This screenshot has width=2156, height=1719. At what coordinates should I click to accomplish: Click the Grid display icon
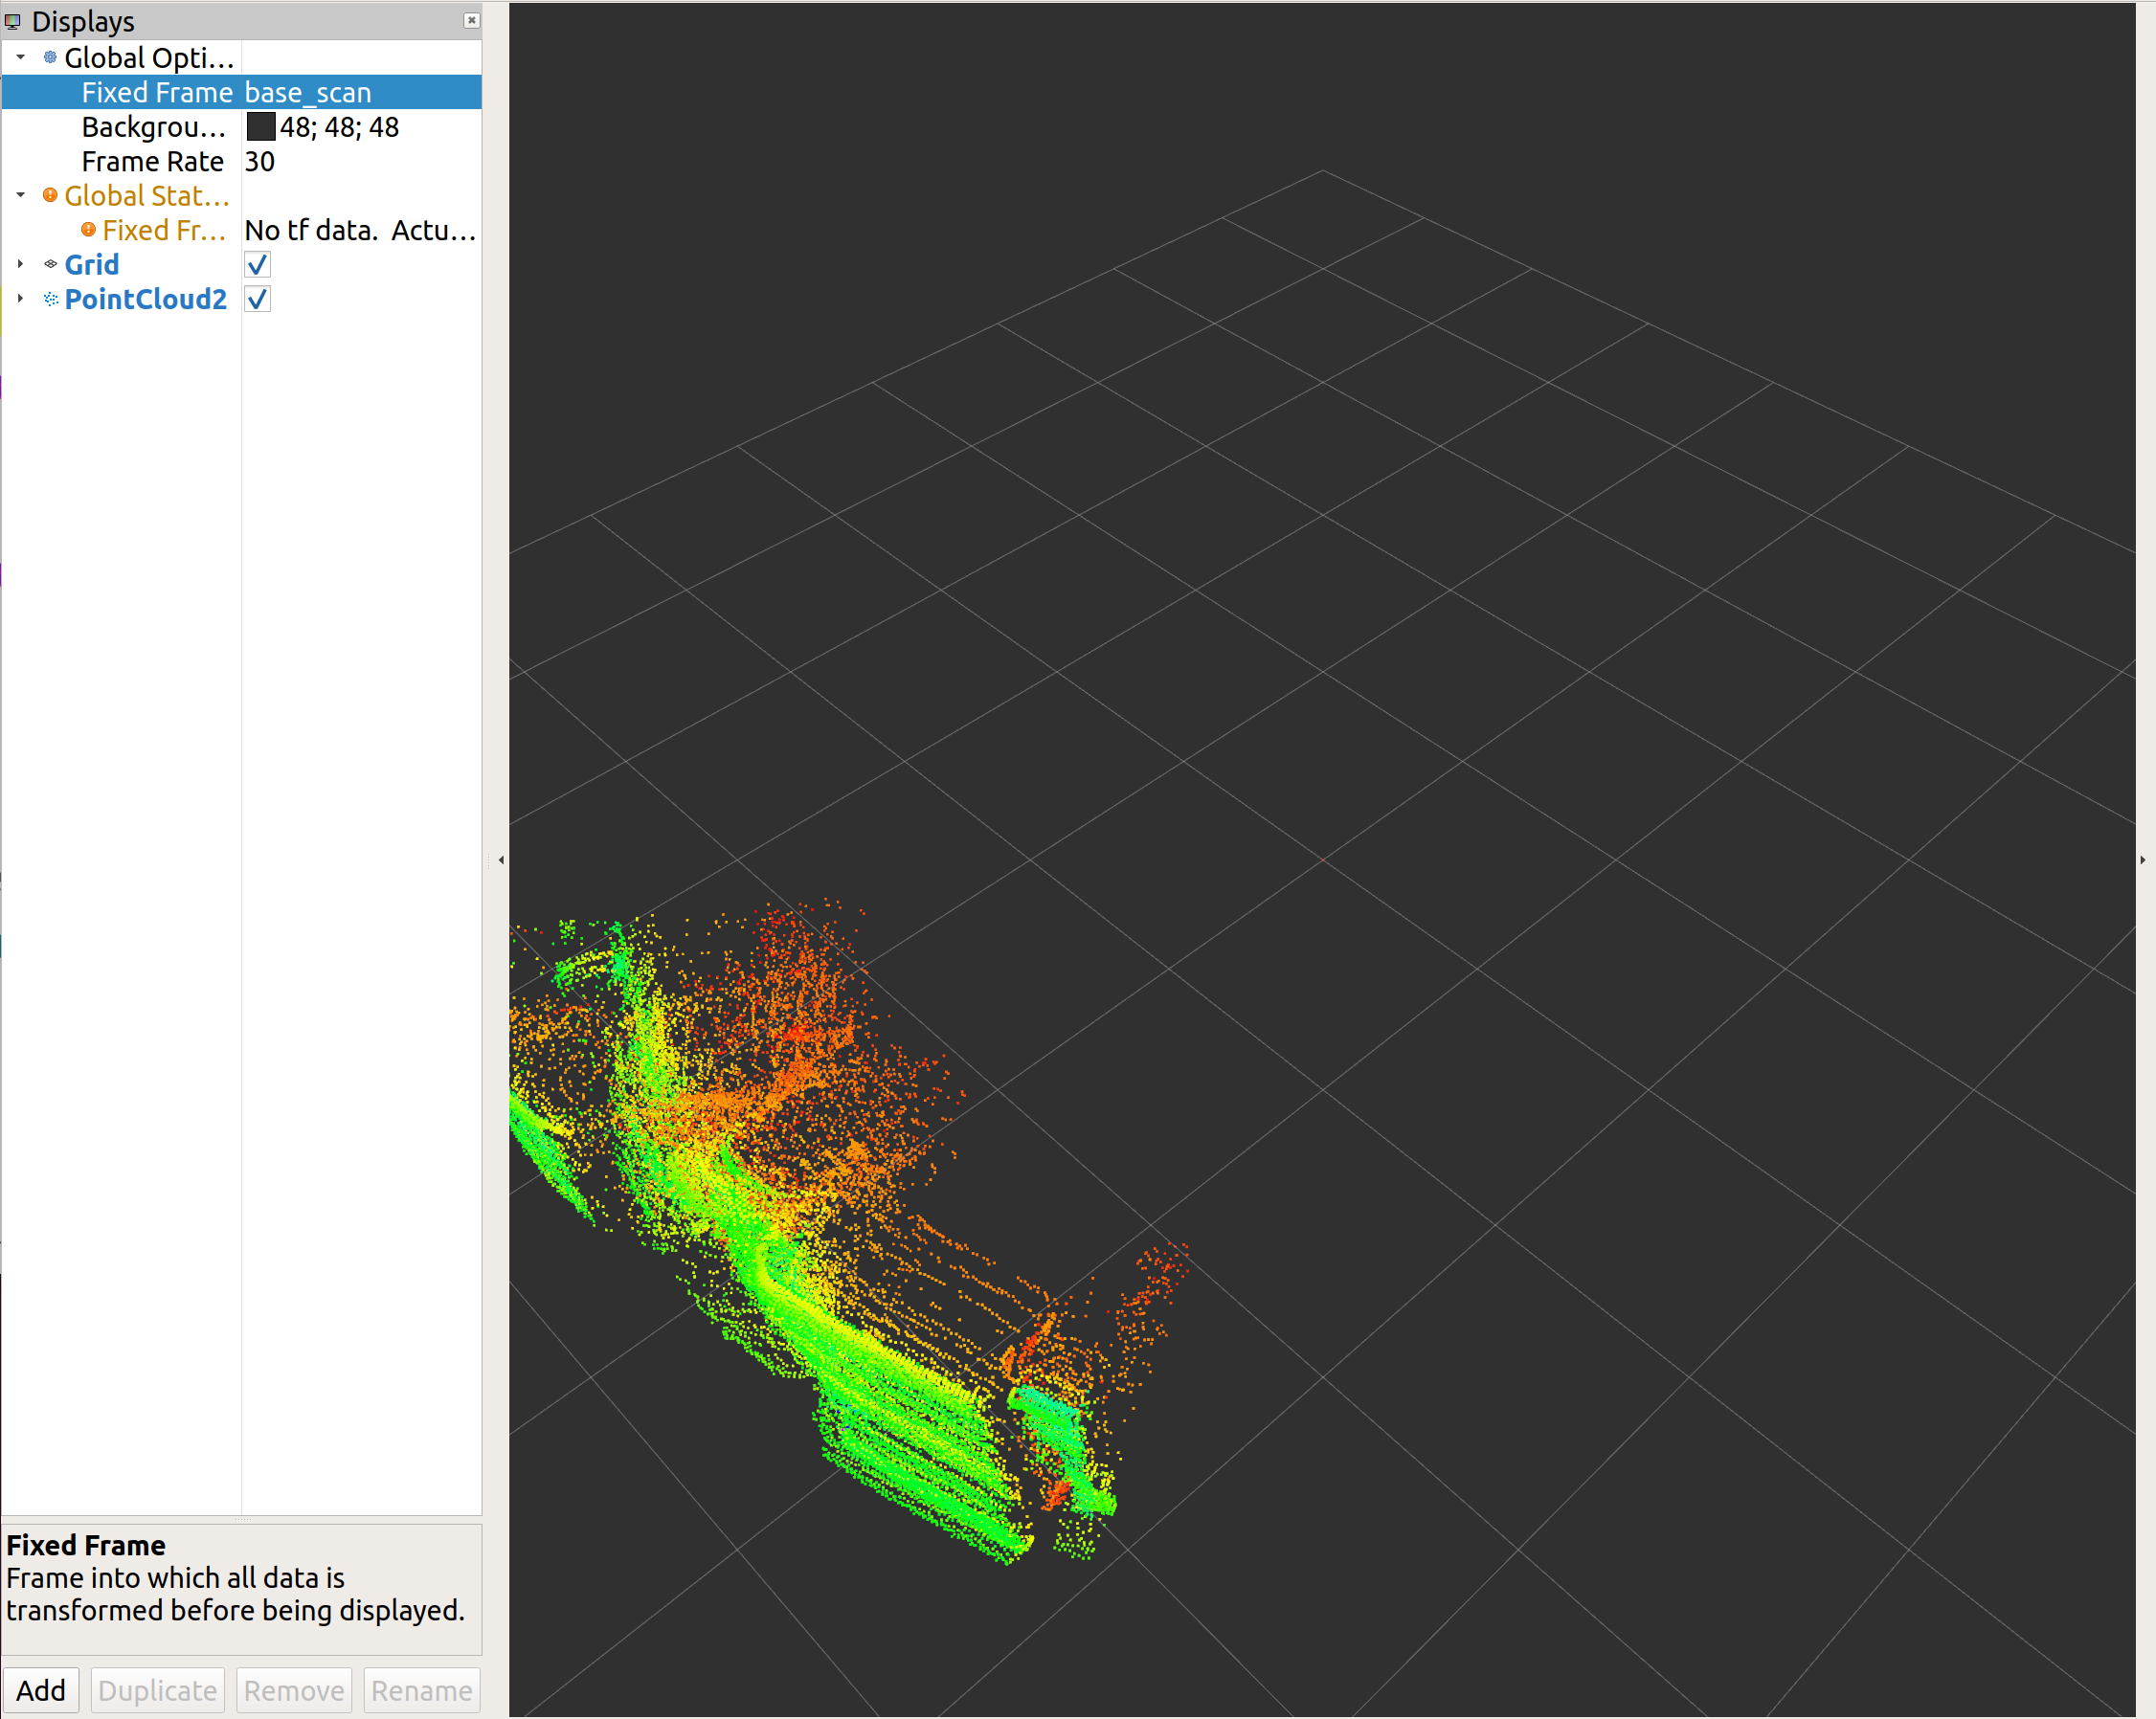click(50, 265)
